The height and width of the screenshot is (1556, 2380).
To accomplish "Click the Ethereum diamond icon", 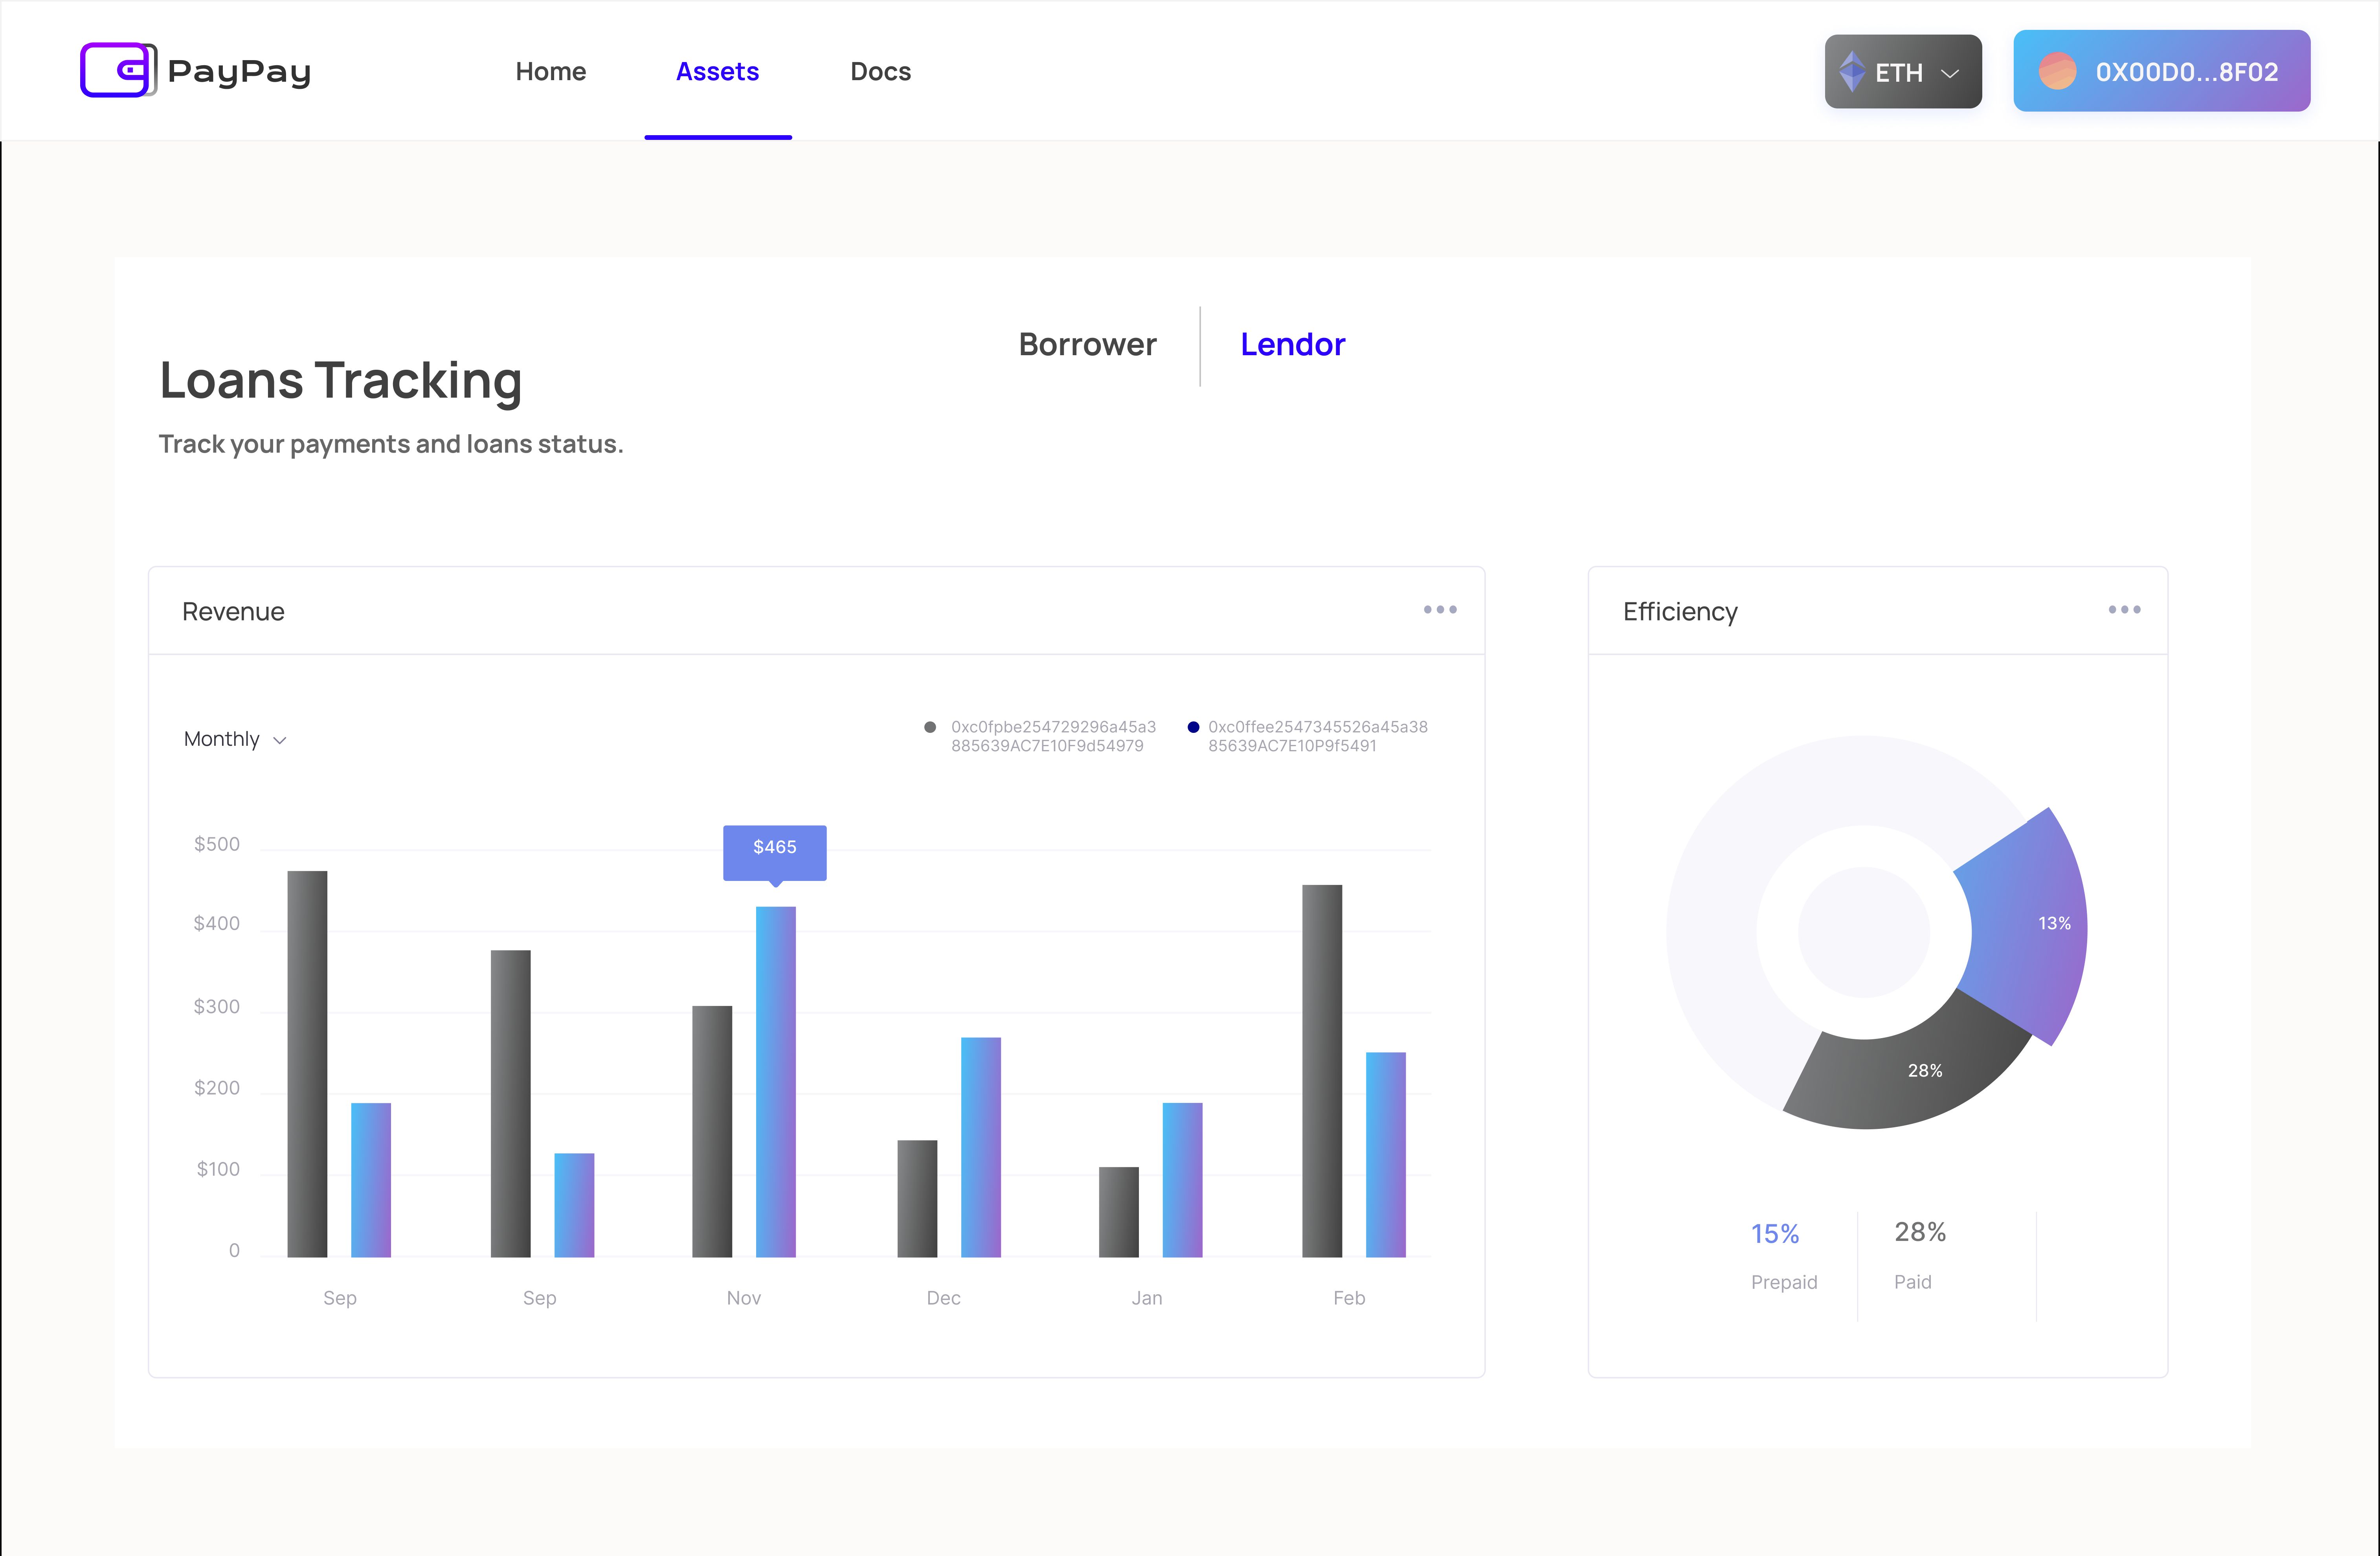I will (x=1852, y=72).
